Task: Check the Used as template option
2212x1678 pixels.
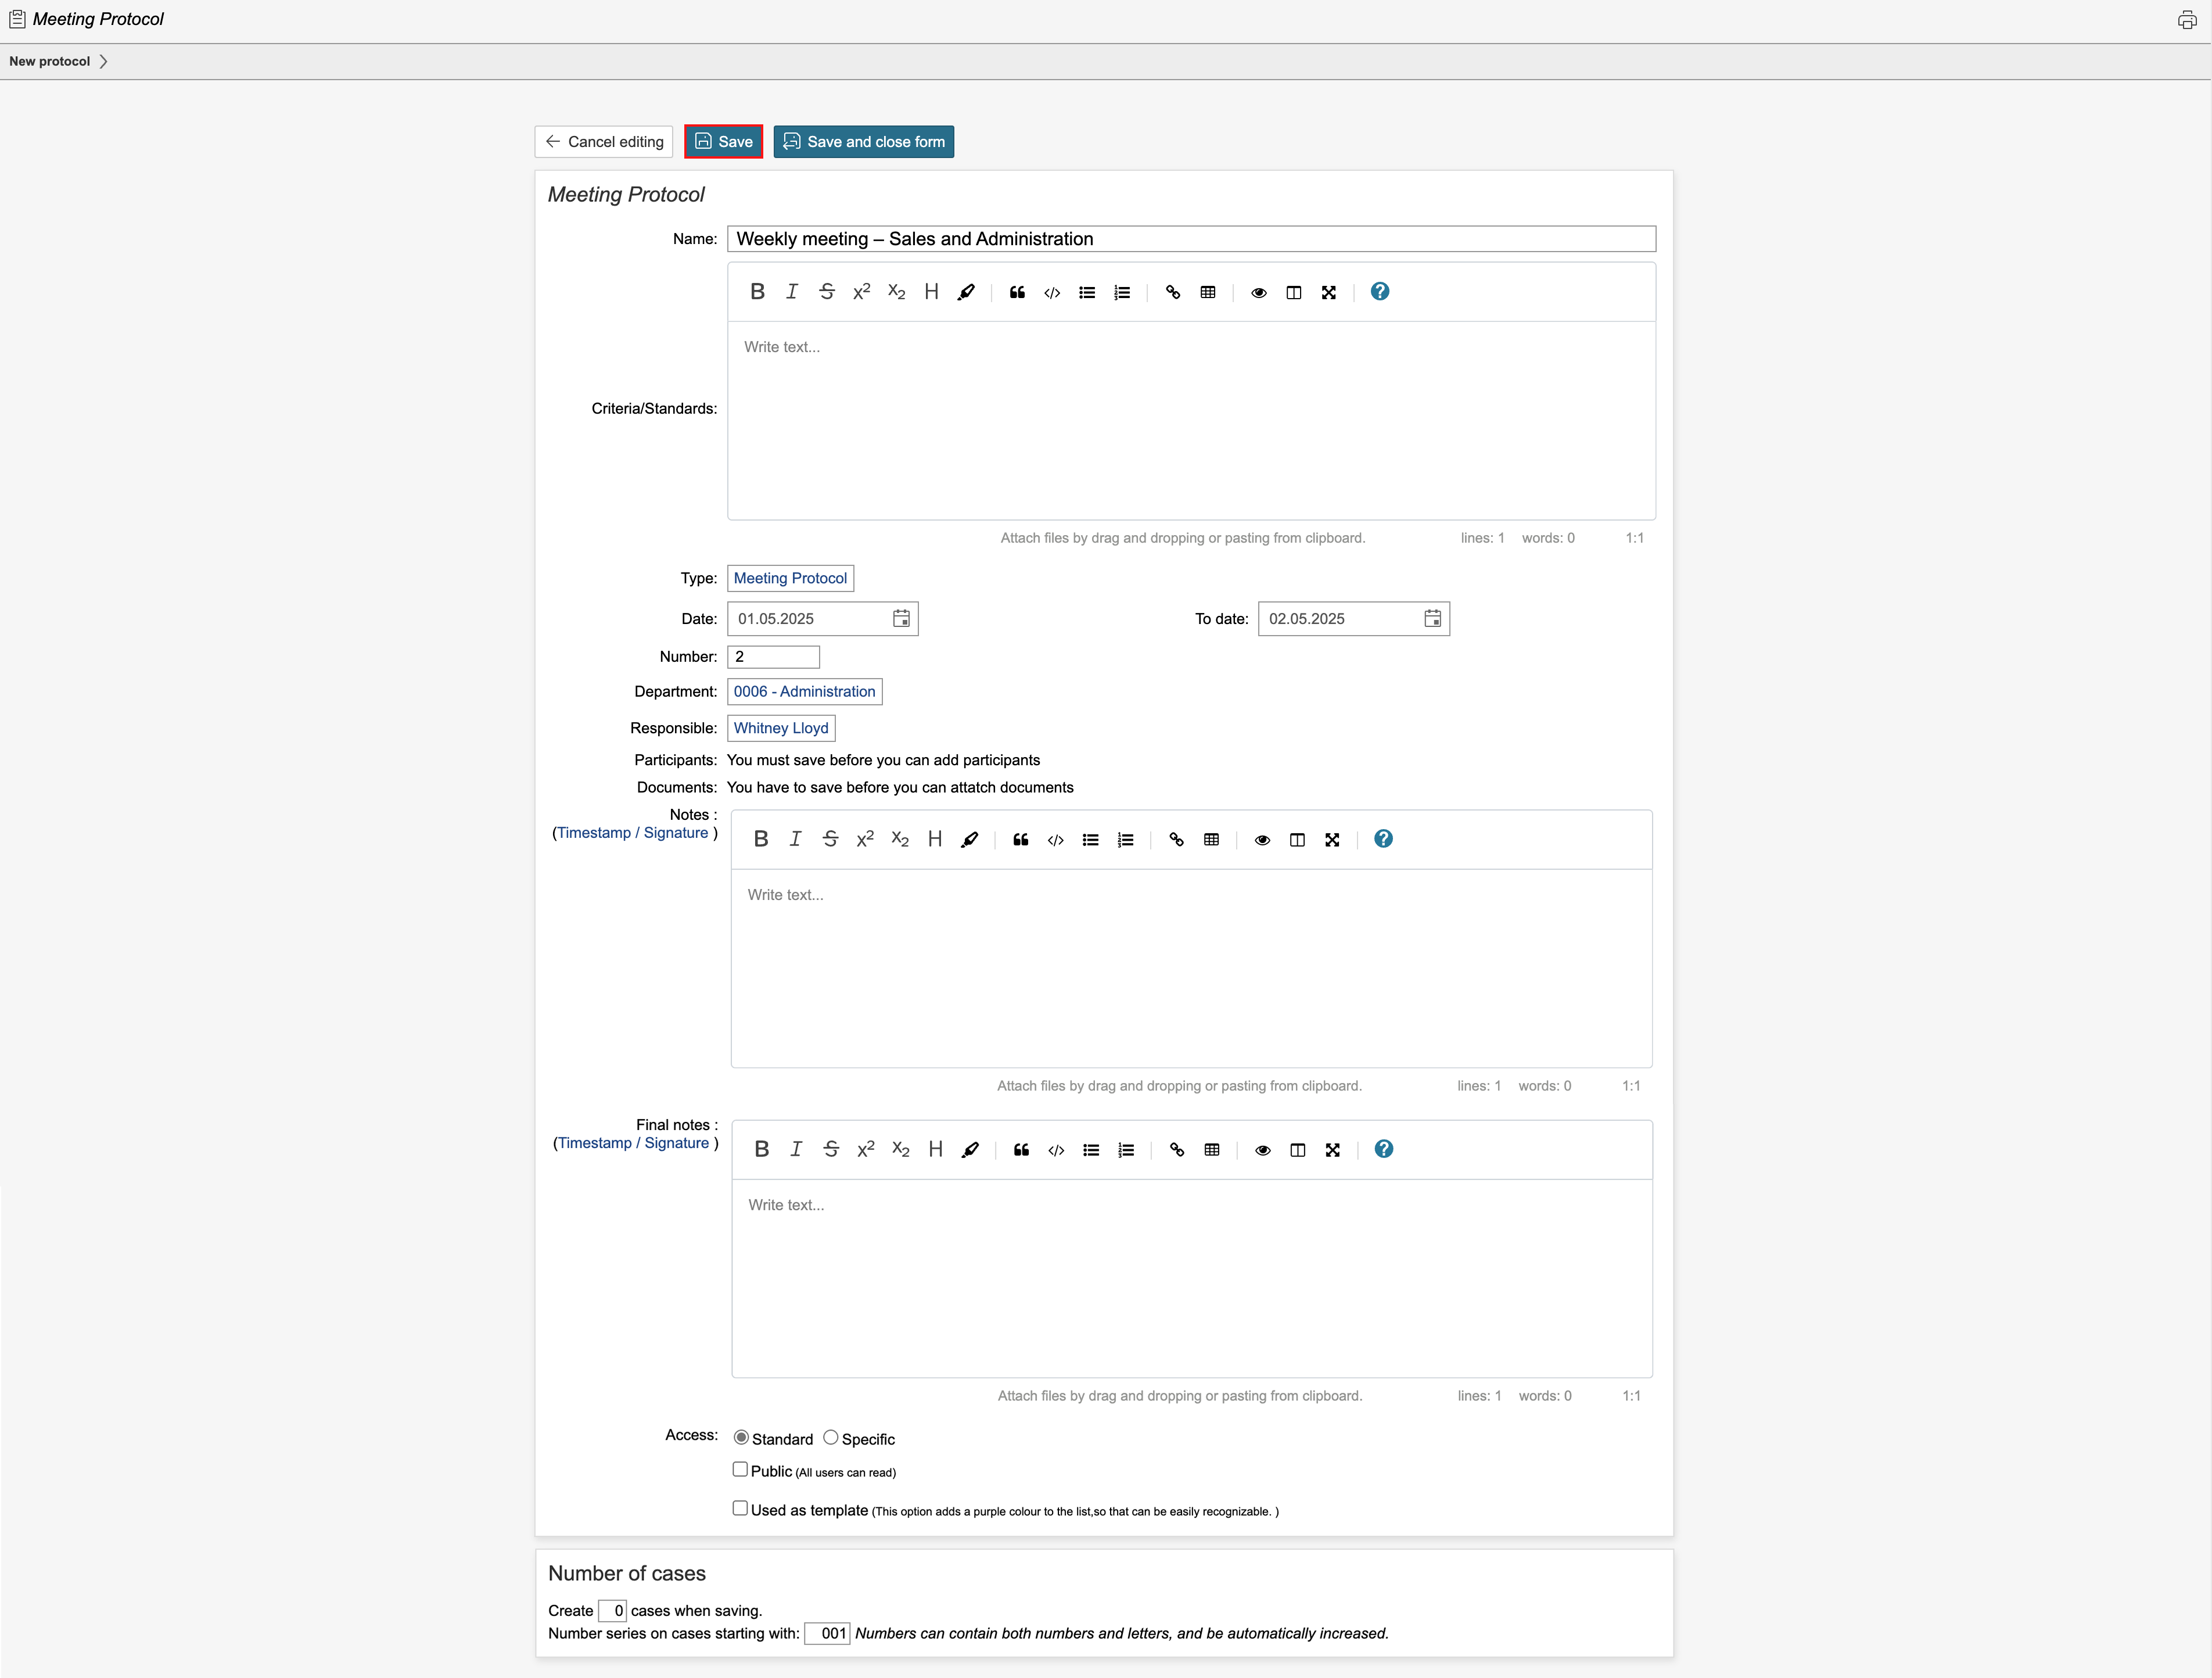Action: [740, 1508]
